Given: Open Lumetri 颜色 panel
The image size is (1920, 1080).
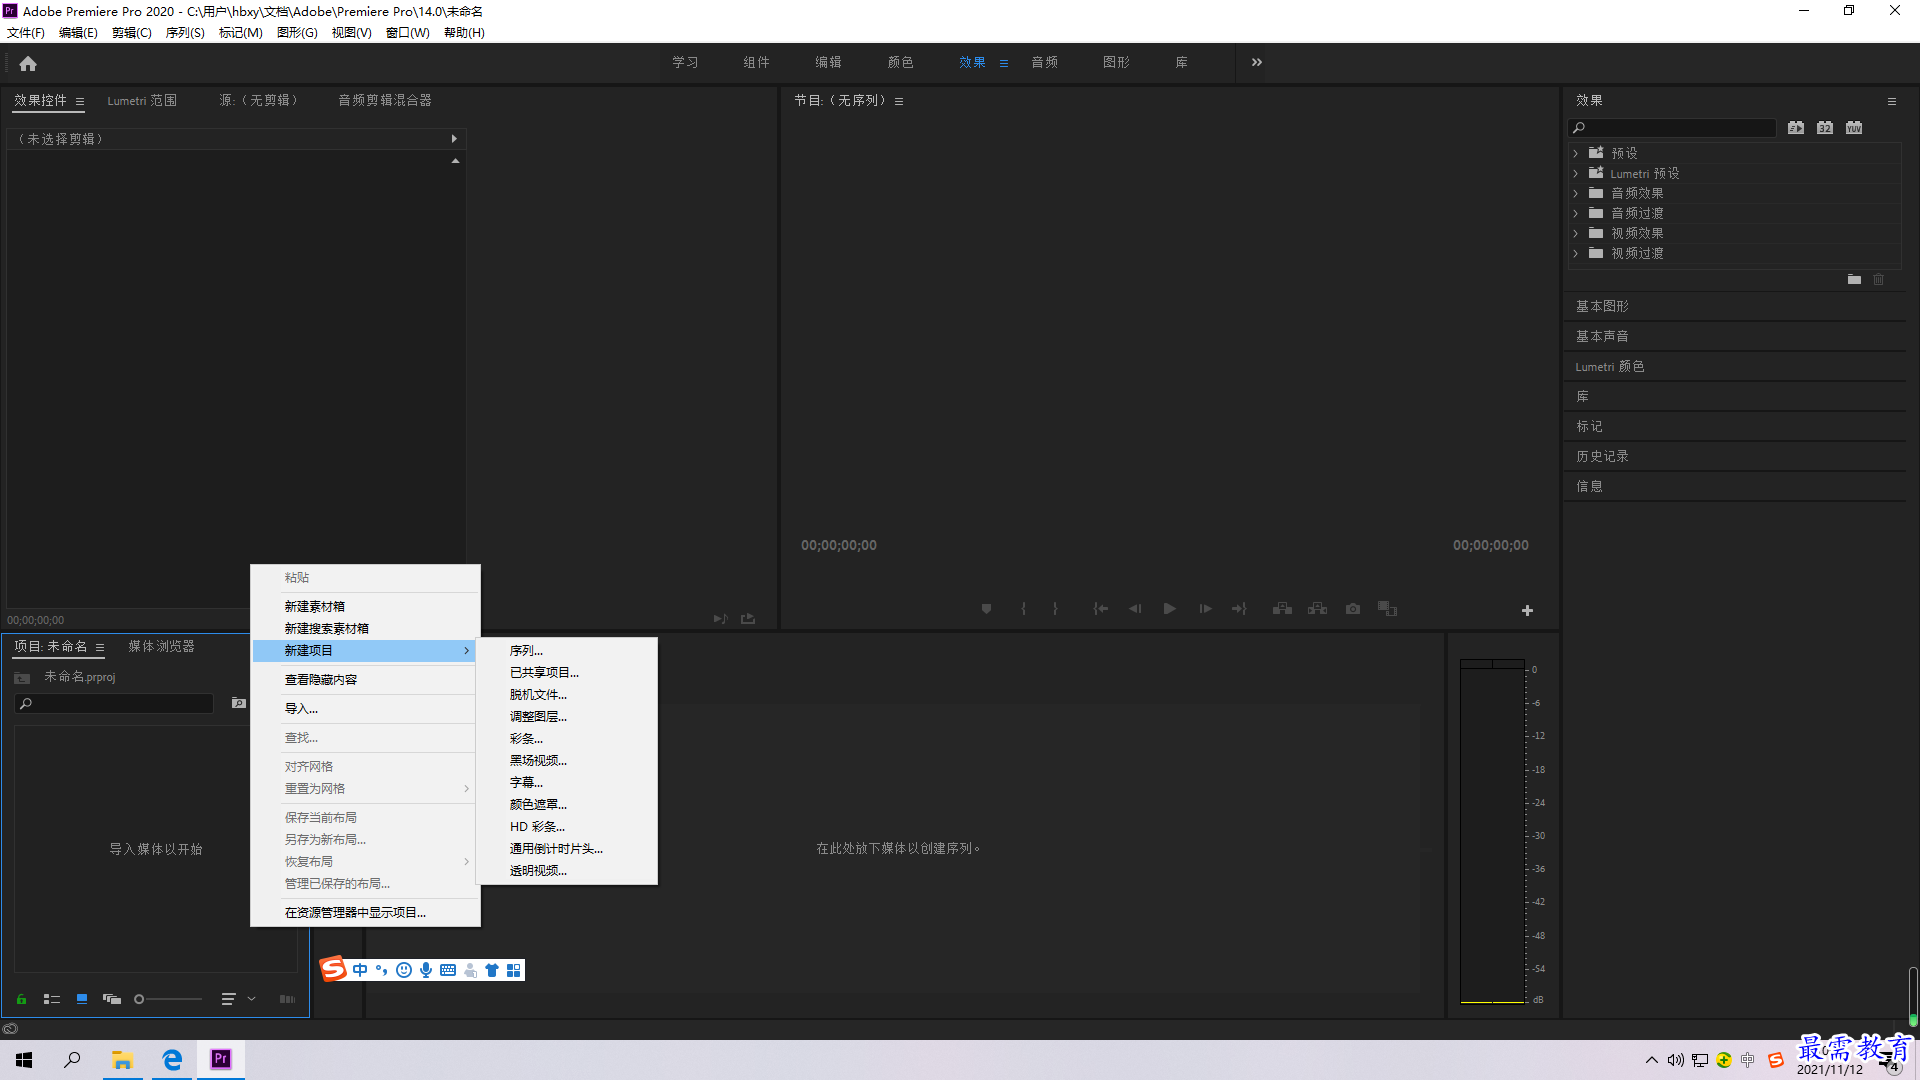Looking at the screenshot, I should coord(1610,366).
